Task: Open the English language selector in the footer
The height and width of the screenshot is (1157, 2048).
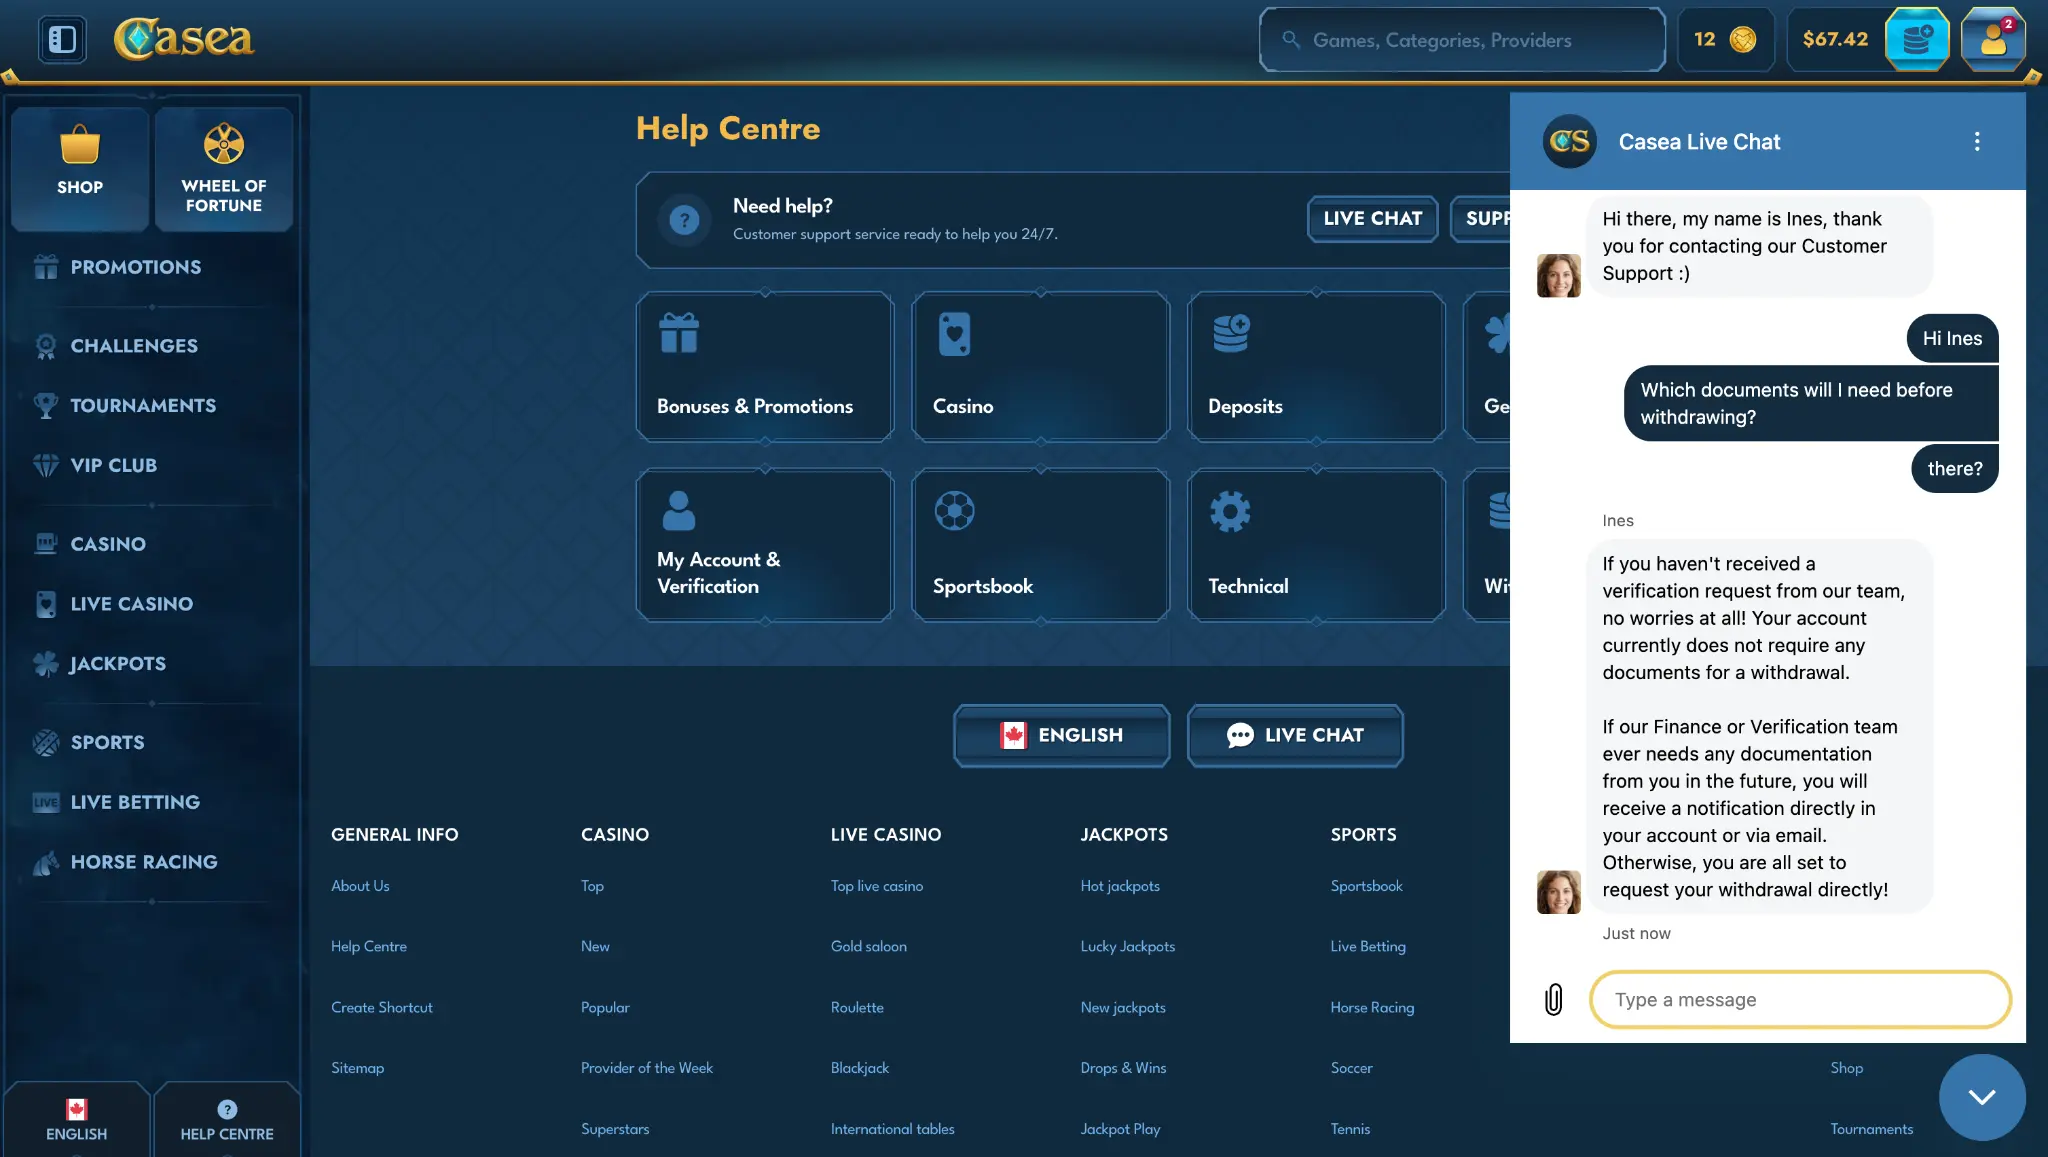Action: point(1061,735)
